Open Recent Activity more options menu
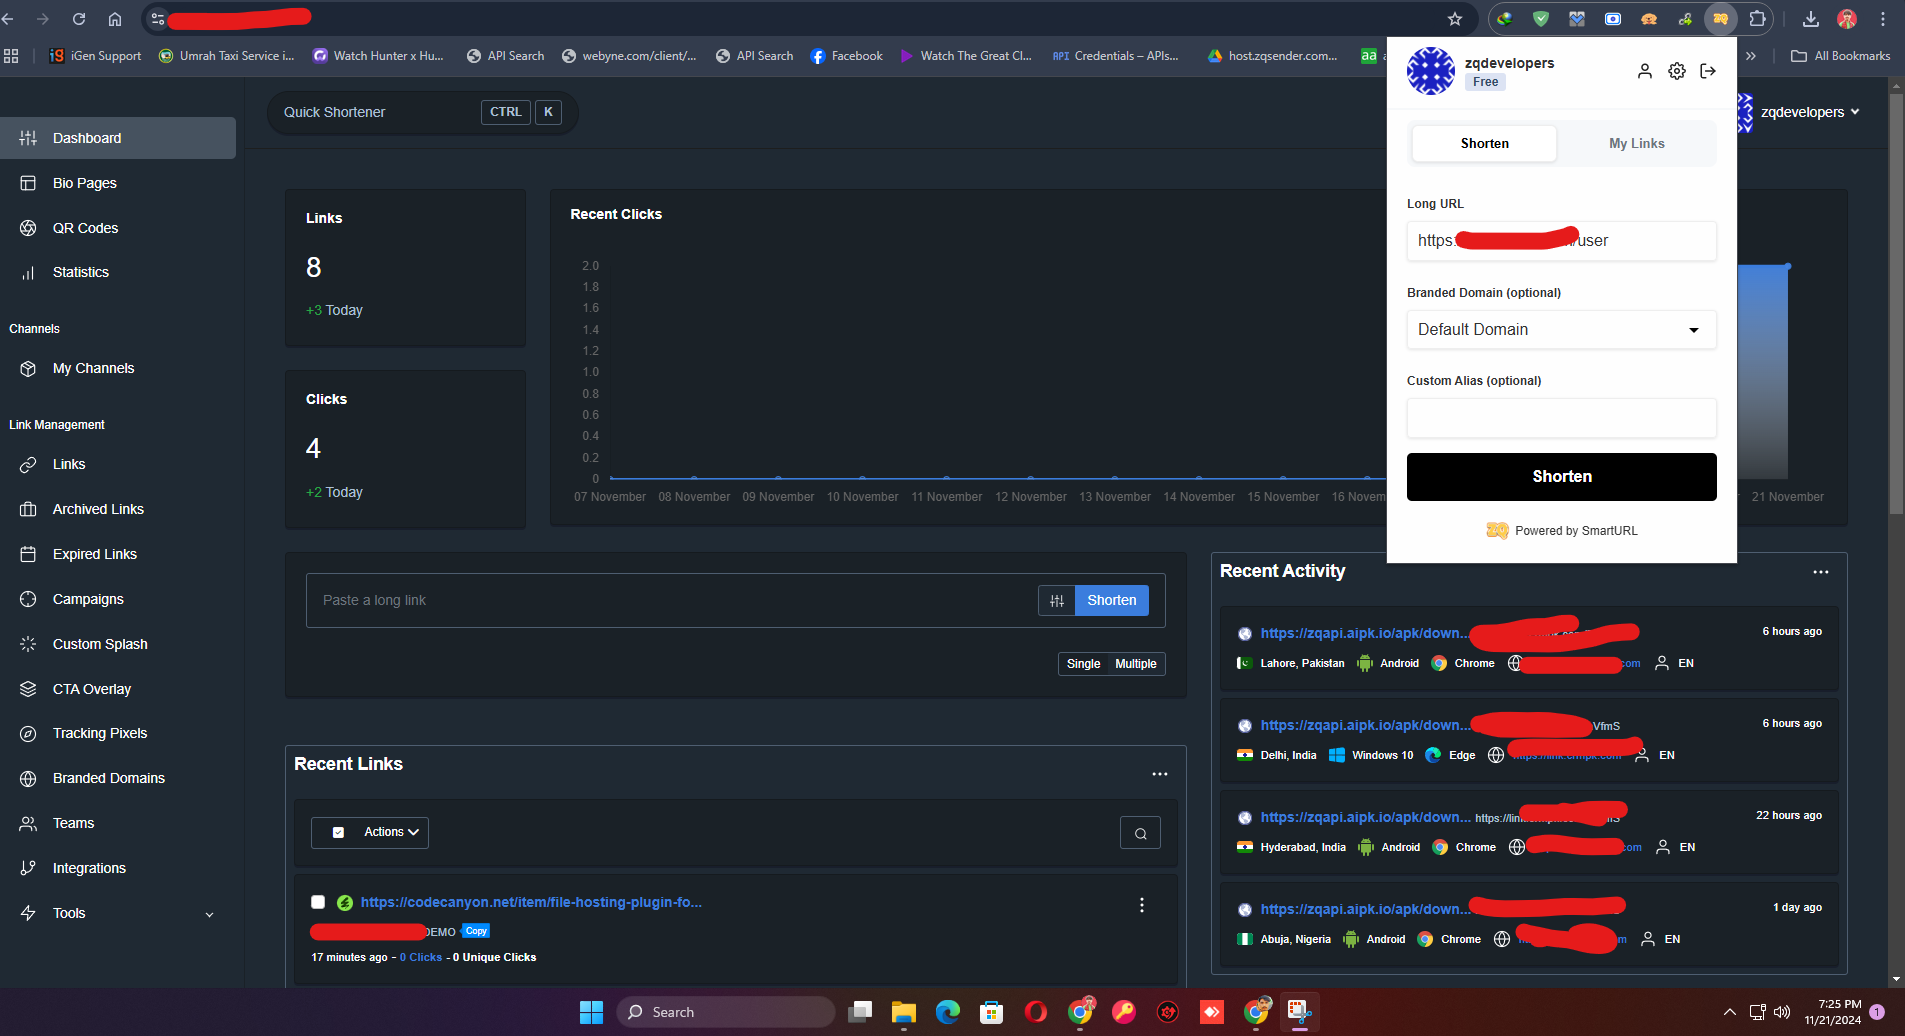Viewport: 1905px width, 1036px height. (1820, 572)
